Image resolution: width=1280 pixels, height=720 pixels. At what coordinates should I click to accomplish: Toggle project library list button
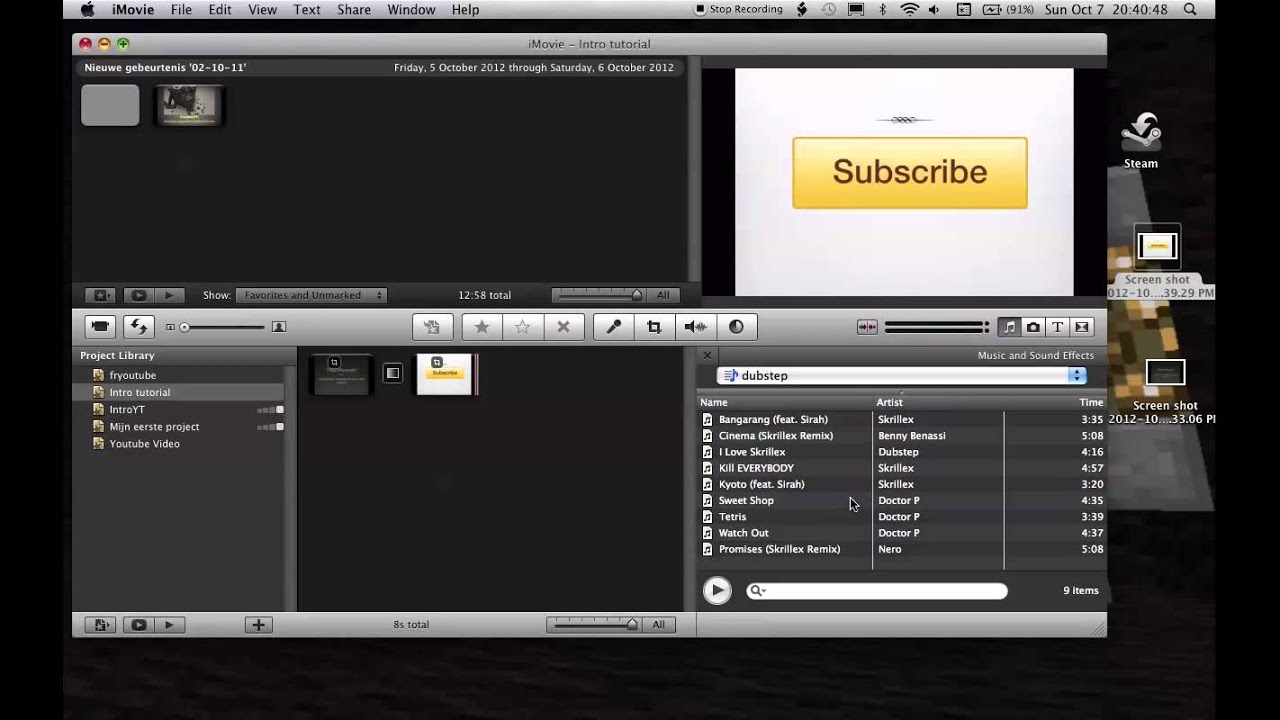click(x=100, y=625)
